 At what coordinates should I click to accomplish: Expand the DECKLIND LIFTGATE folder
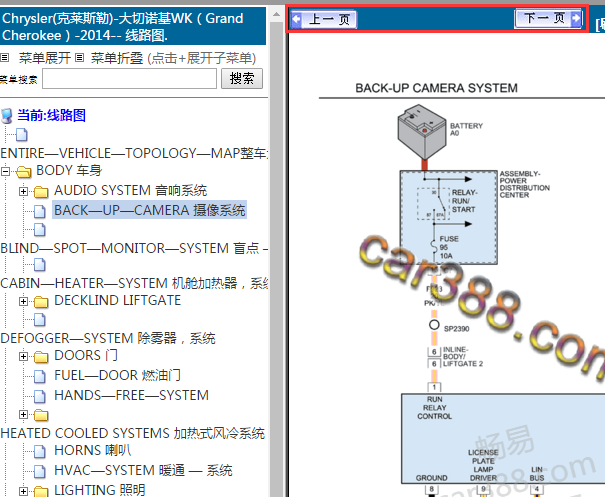[x=23, y=301]
